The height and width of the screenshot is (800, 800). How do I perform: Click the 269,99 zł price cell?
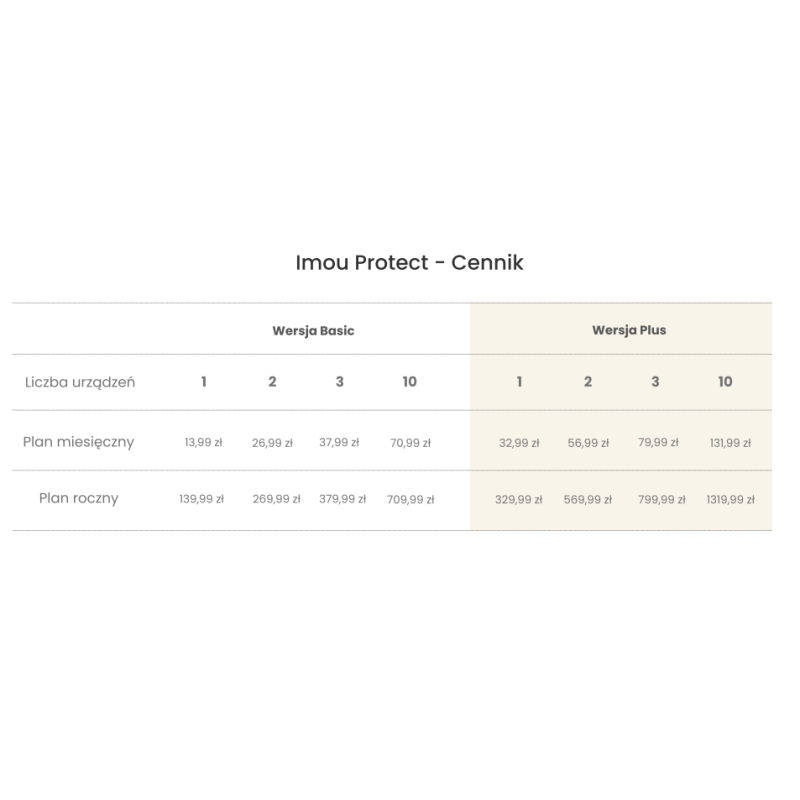[x=276, y=499]
